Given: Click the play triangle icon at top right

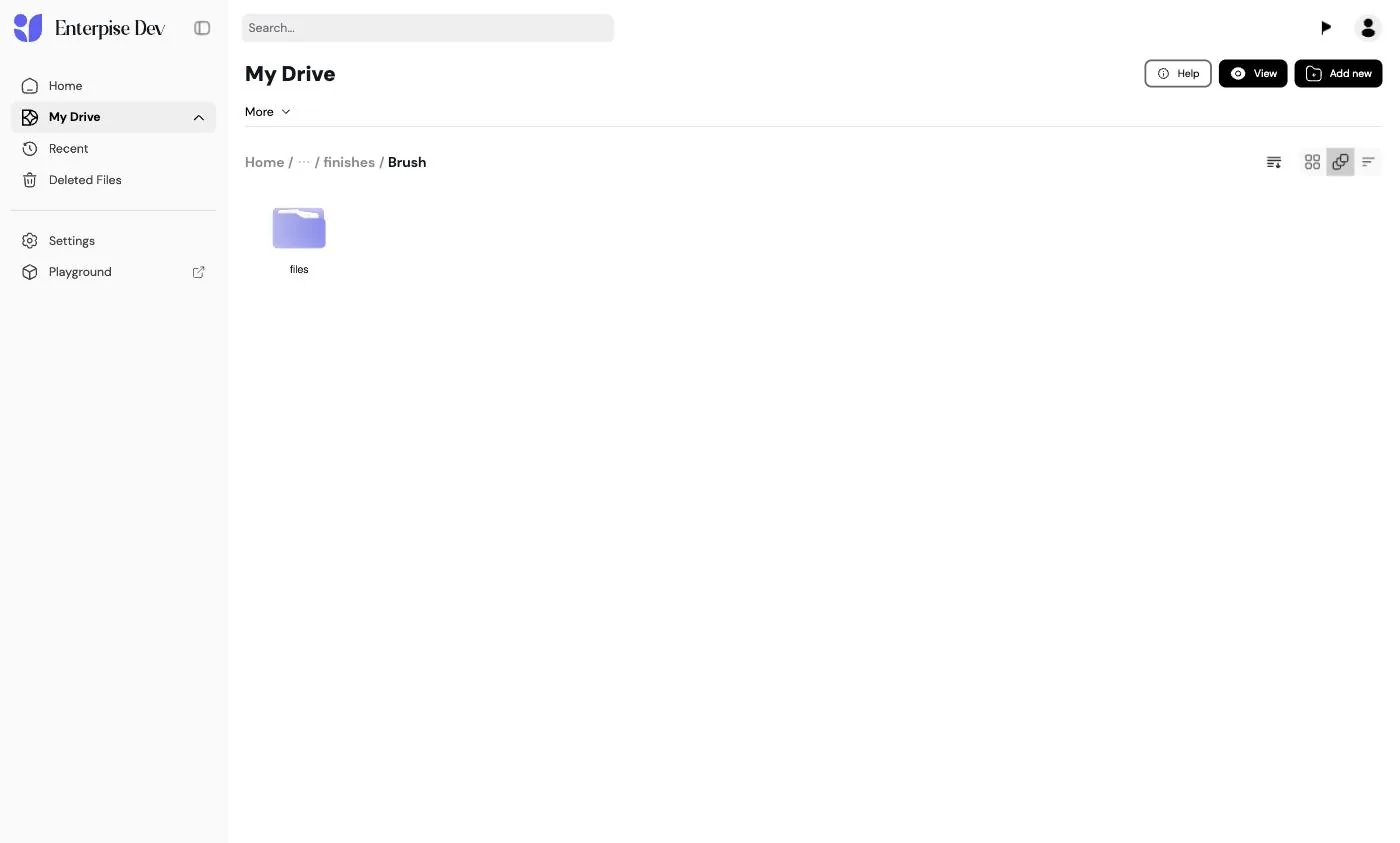Looking at the screenshot, I should (1326, 28).
